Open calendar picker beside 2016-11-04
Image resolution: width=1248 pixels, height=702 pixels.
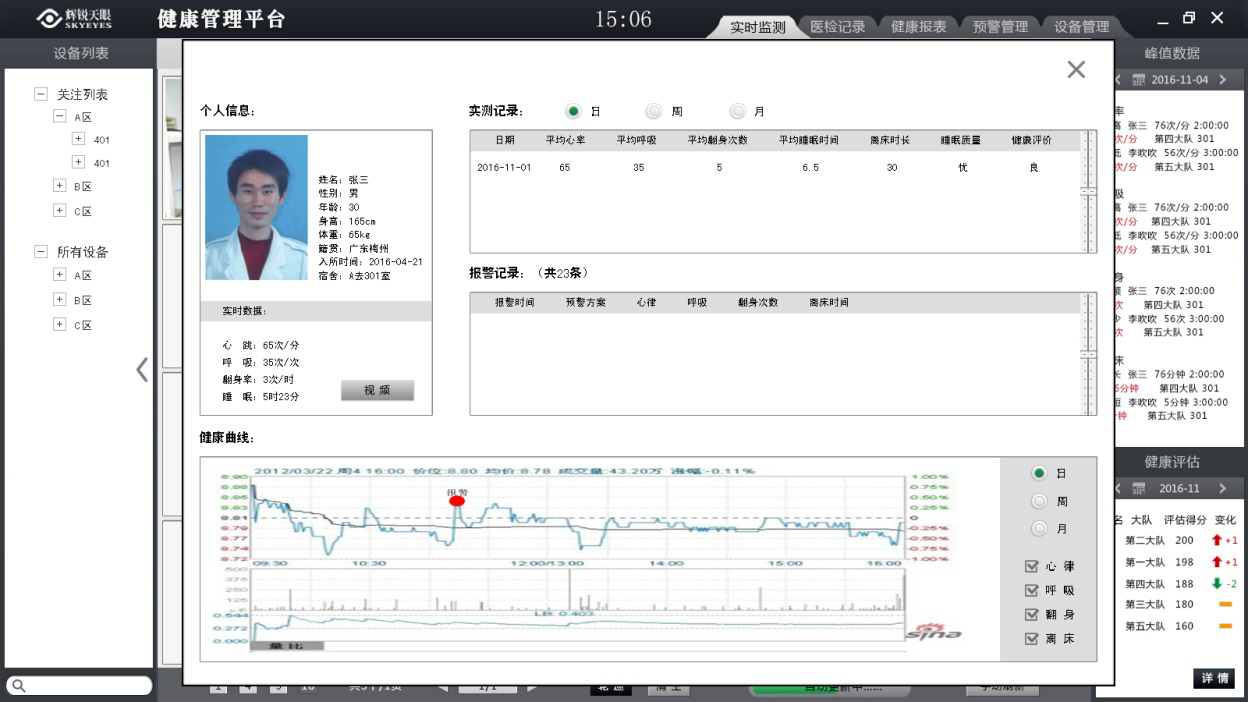click(1138, 79)
